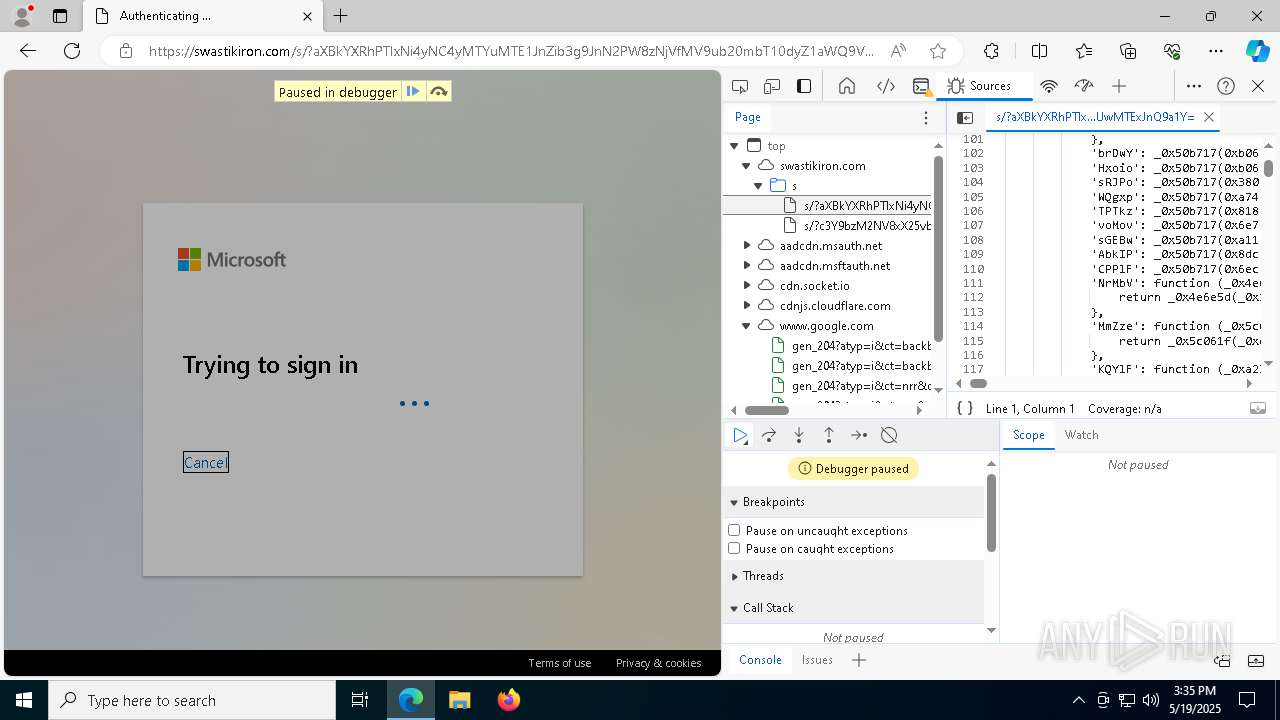Open the DevTools help icon

1226,86
